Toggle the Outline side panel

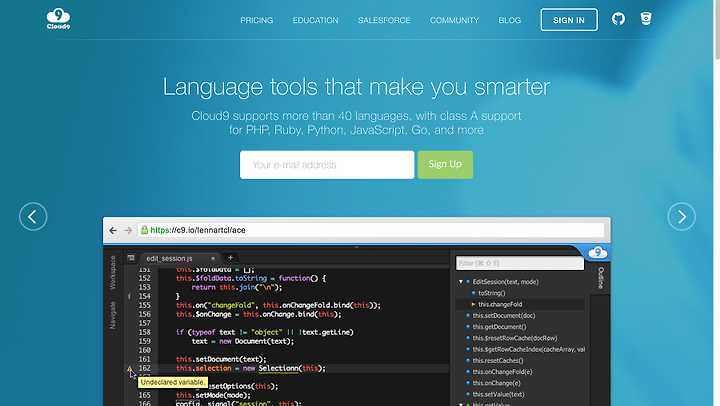[600, 278]
